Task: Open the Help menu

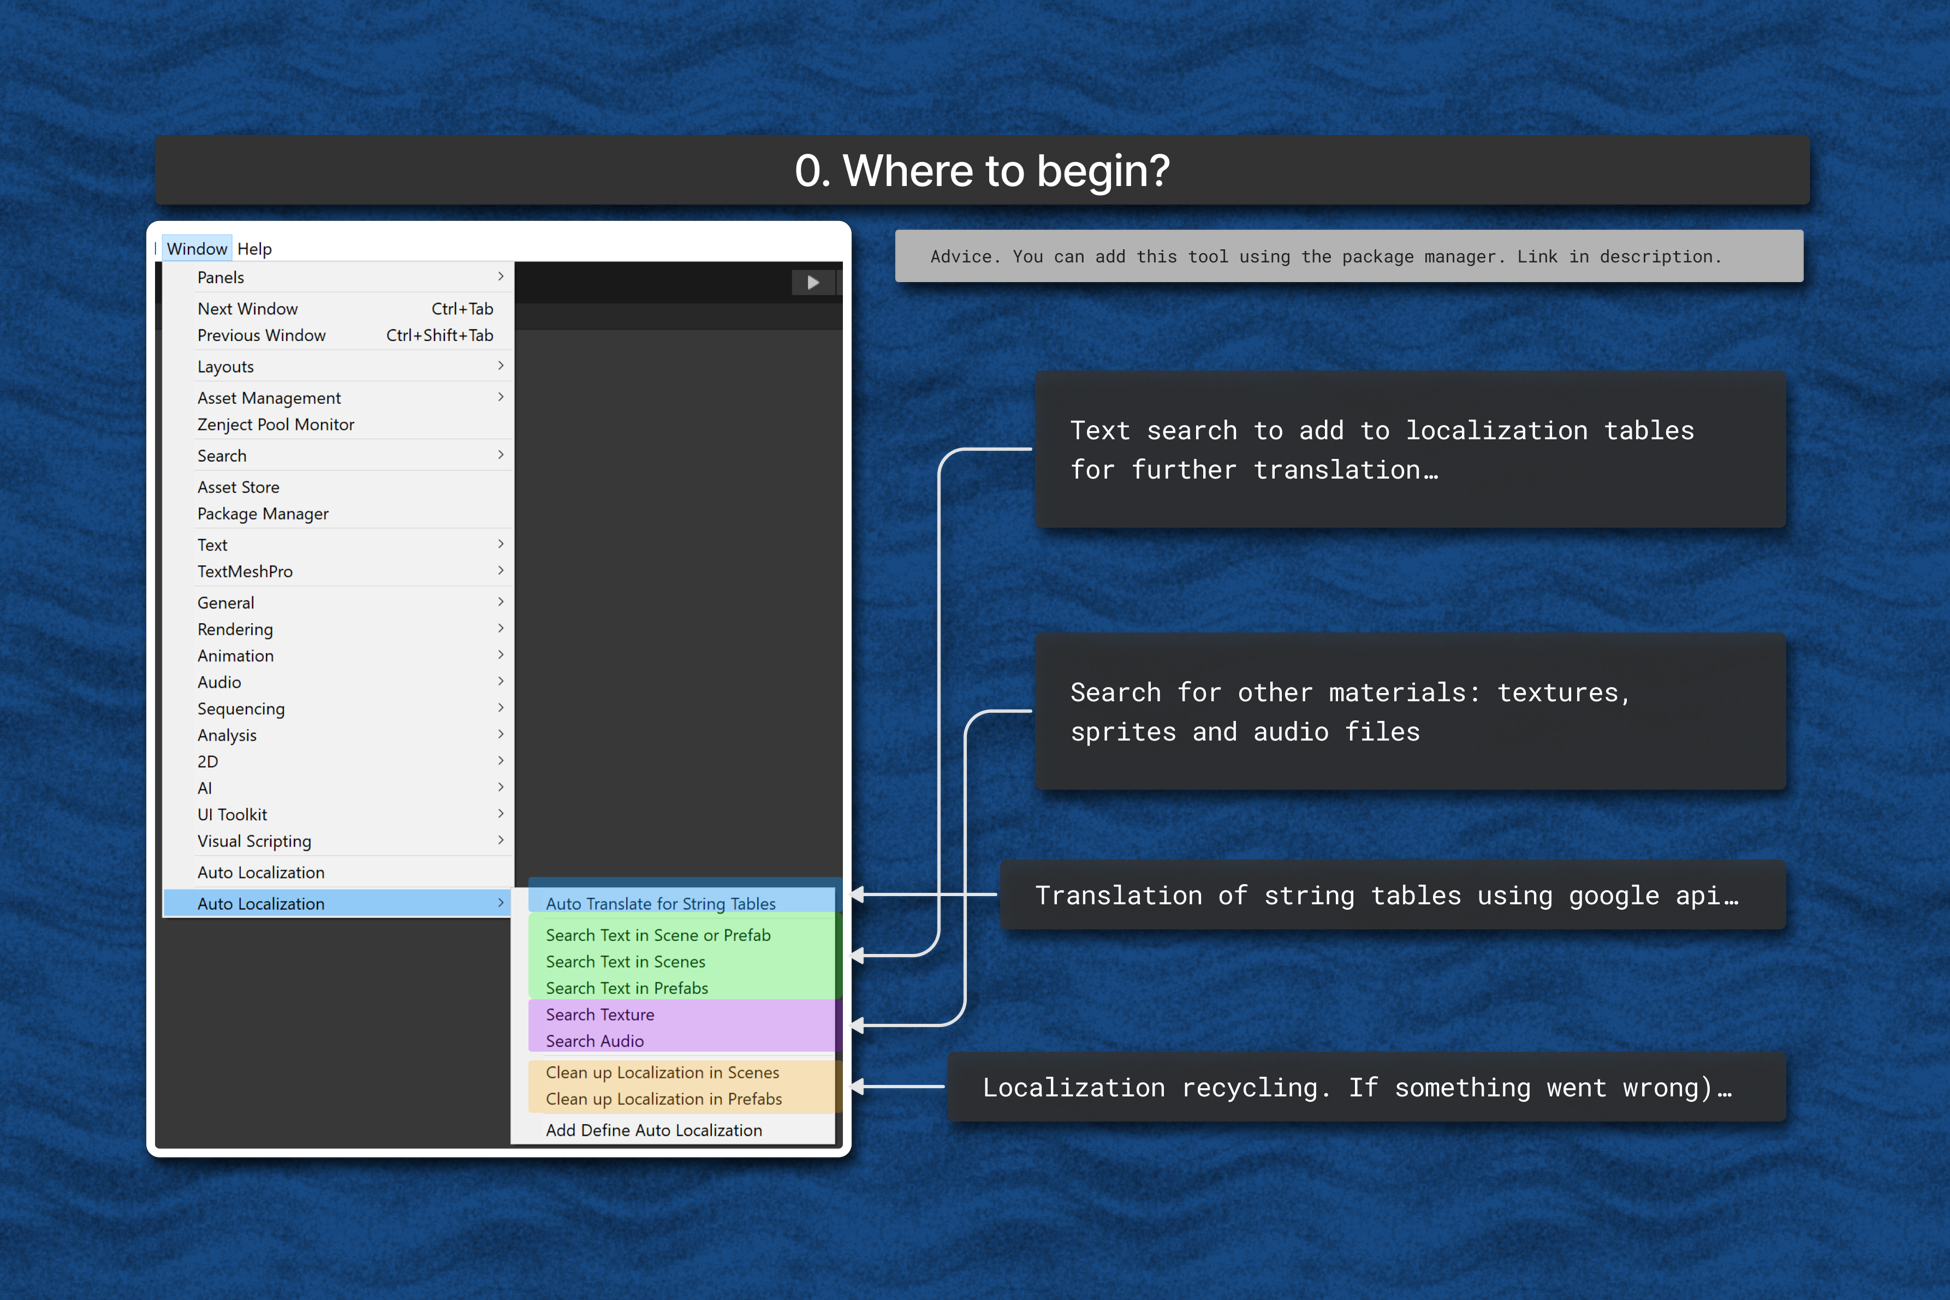Action: [x=254, y=249]
